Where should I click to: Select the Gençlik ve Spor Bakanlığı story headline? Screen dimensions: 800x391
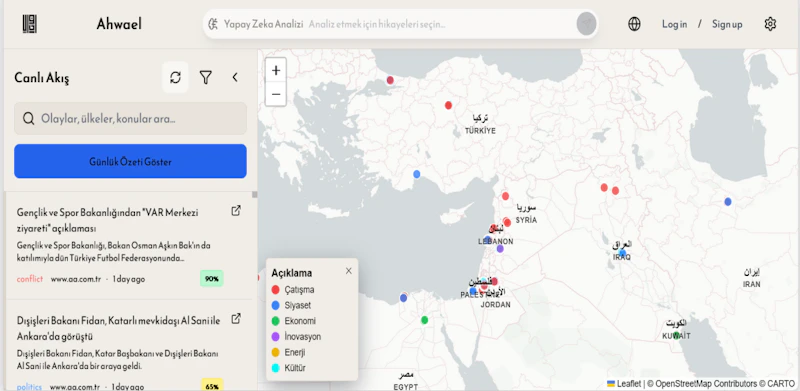108,220
